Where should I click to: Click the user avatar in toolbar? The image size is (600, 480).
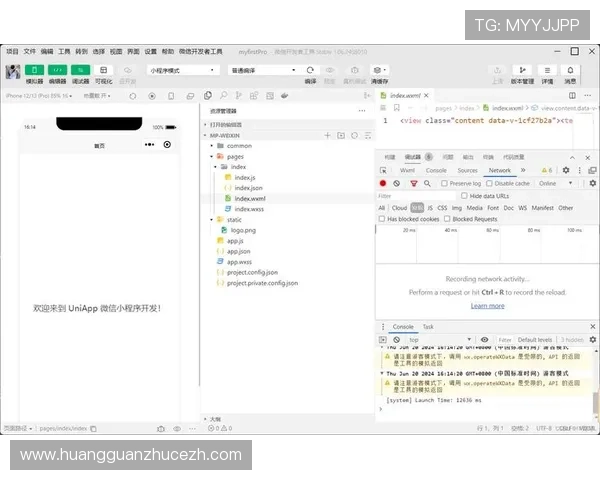tap(13, 72)
